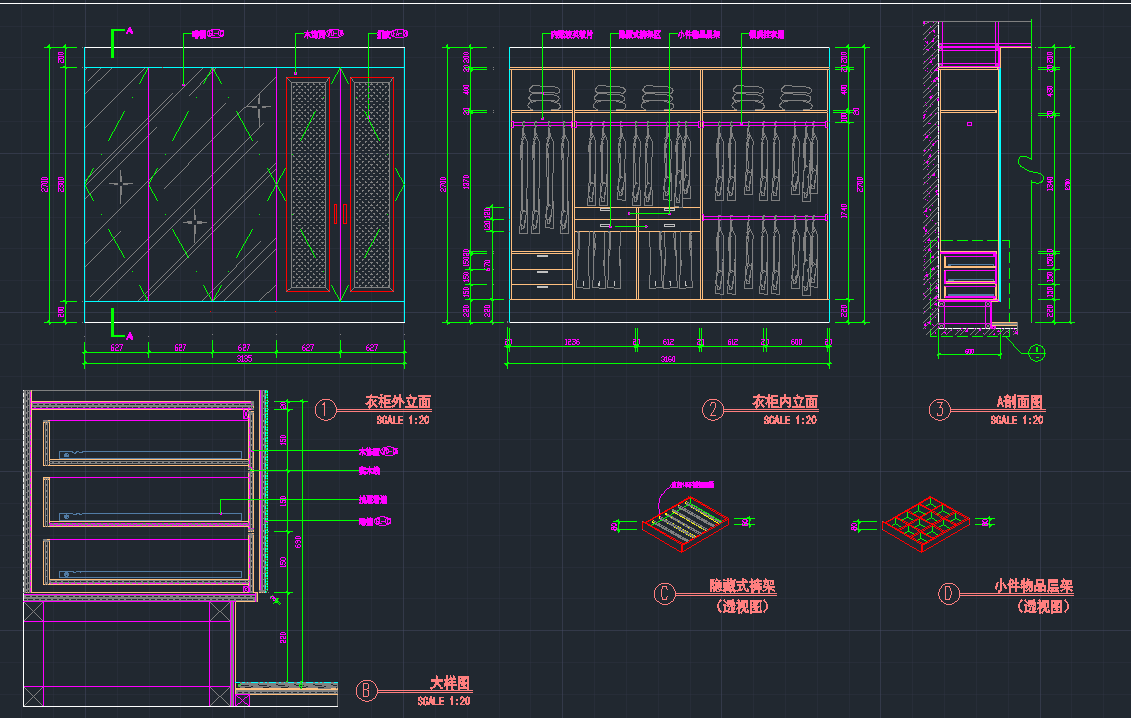
Task: Click the A剖面图 title text
Action: (1019, 402)
